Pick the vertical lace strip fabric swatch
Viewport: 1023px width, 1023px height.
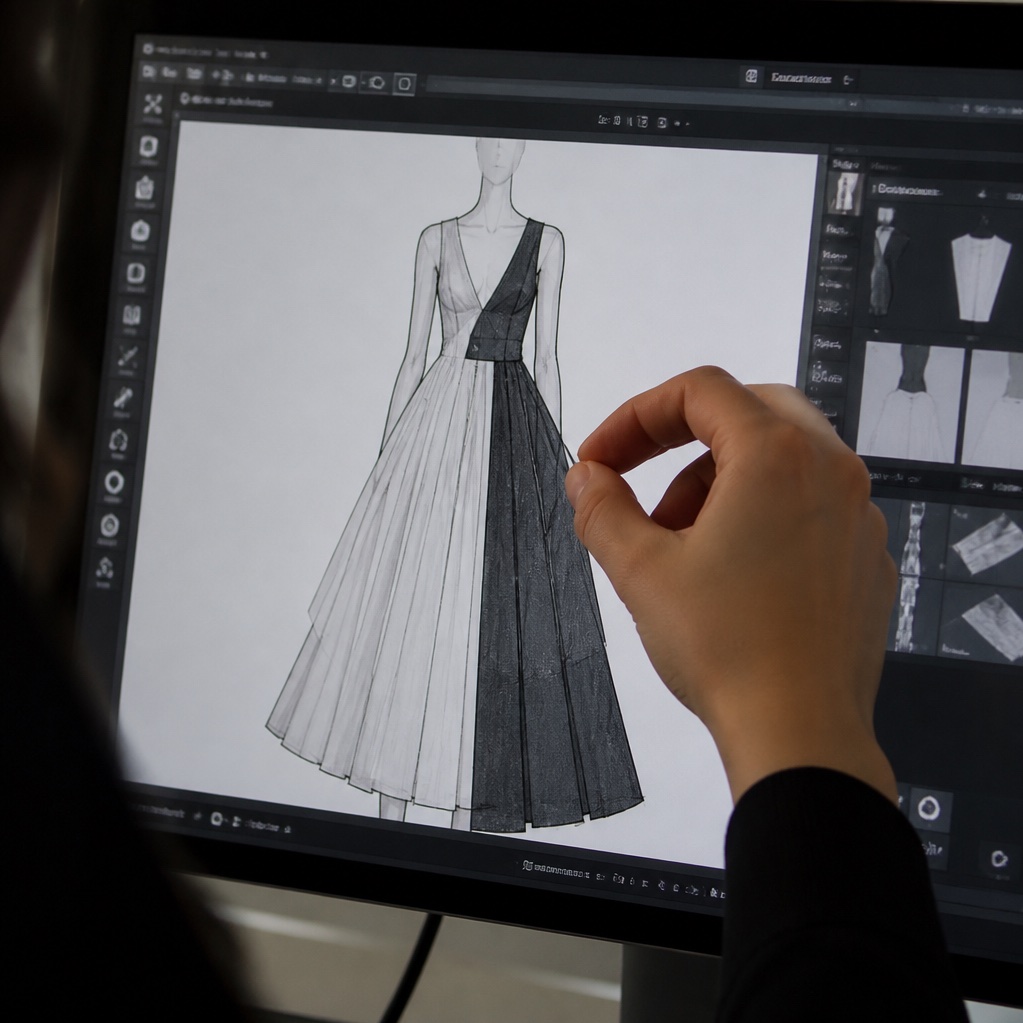click(x=909, y=577)
